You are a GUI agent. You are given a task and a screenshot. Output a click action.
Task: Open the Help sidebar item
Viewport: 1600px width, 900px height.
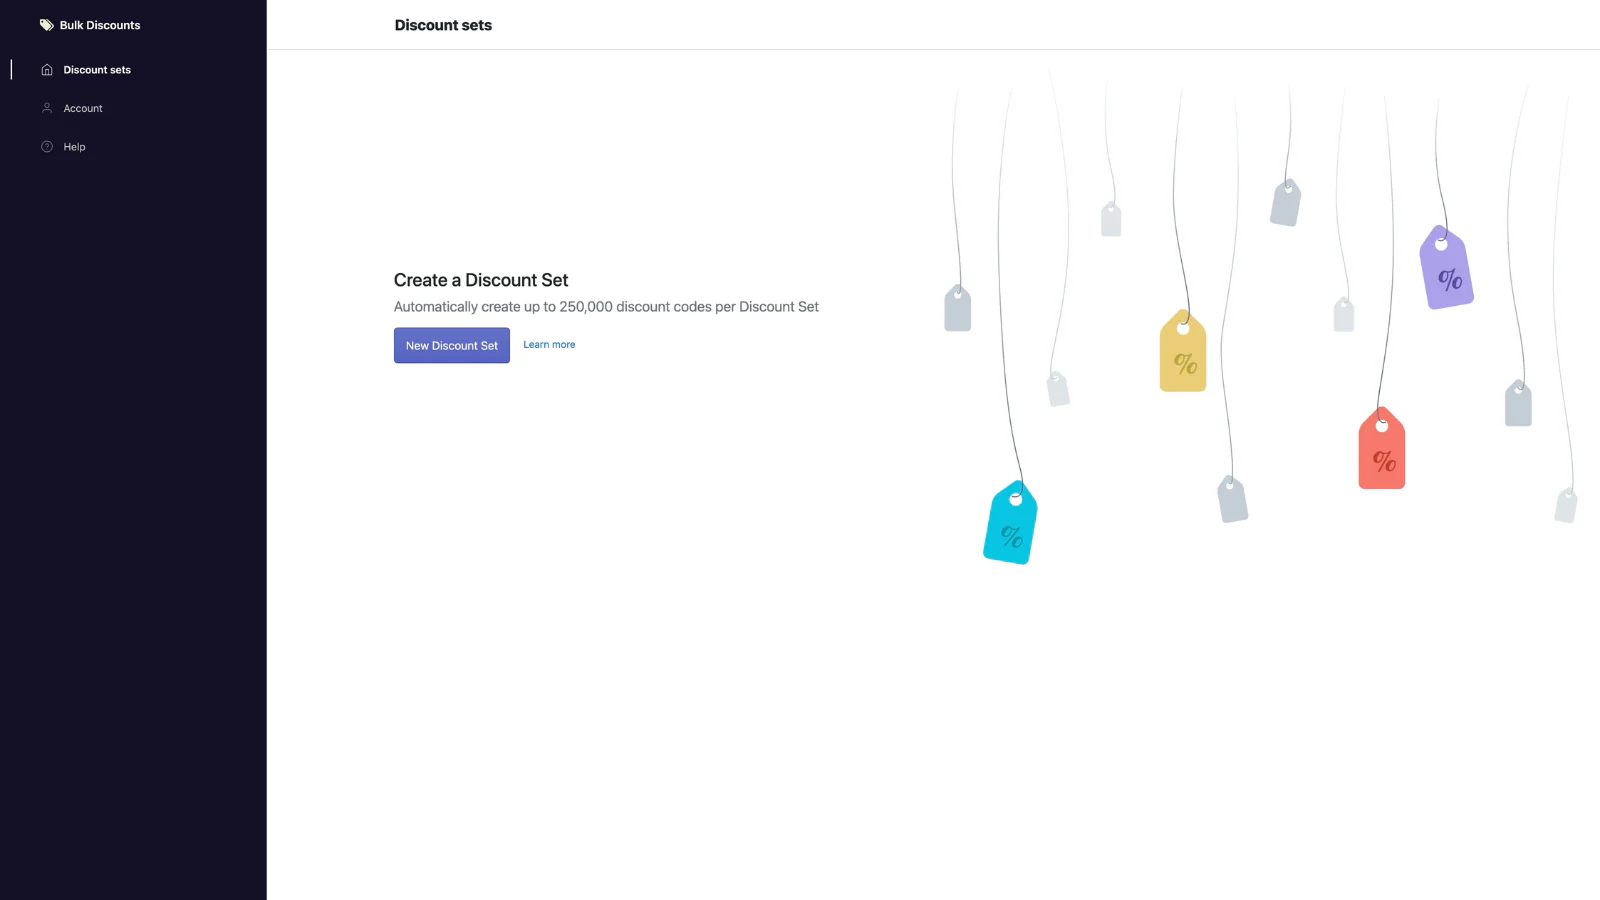tap(74, 147)
